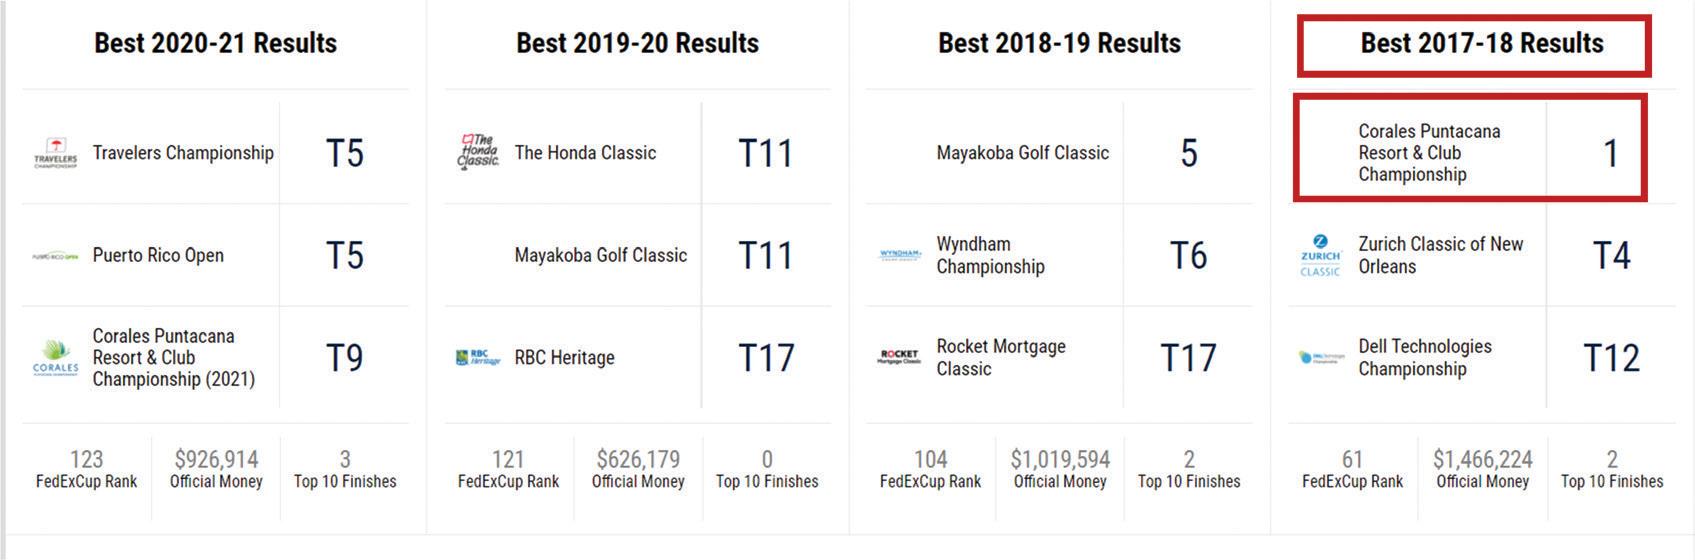Click the Travelers Championship logo icon

[55, 153]
